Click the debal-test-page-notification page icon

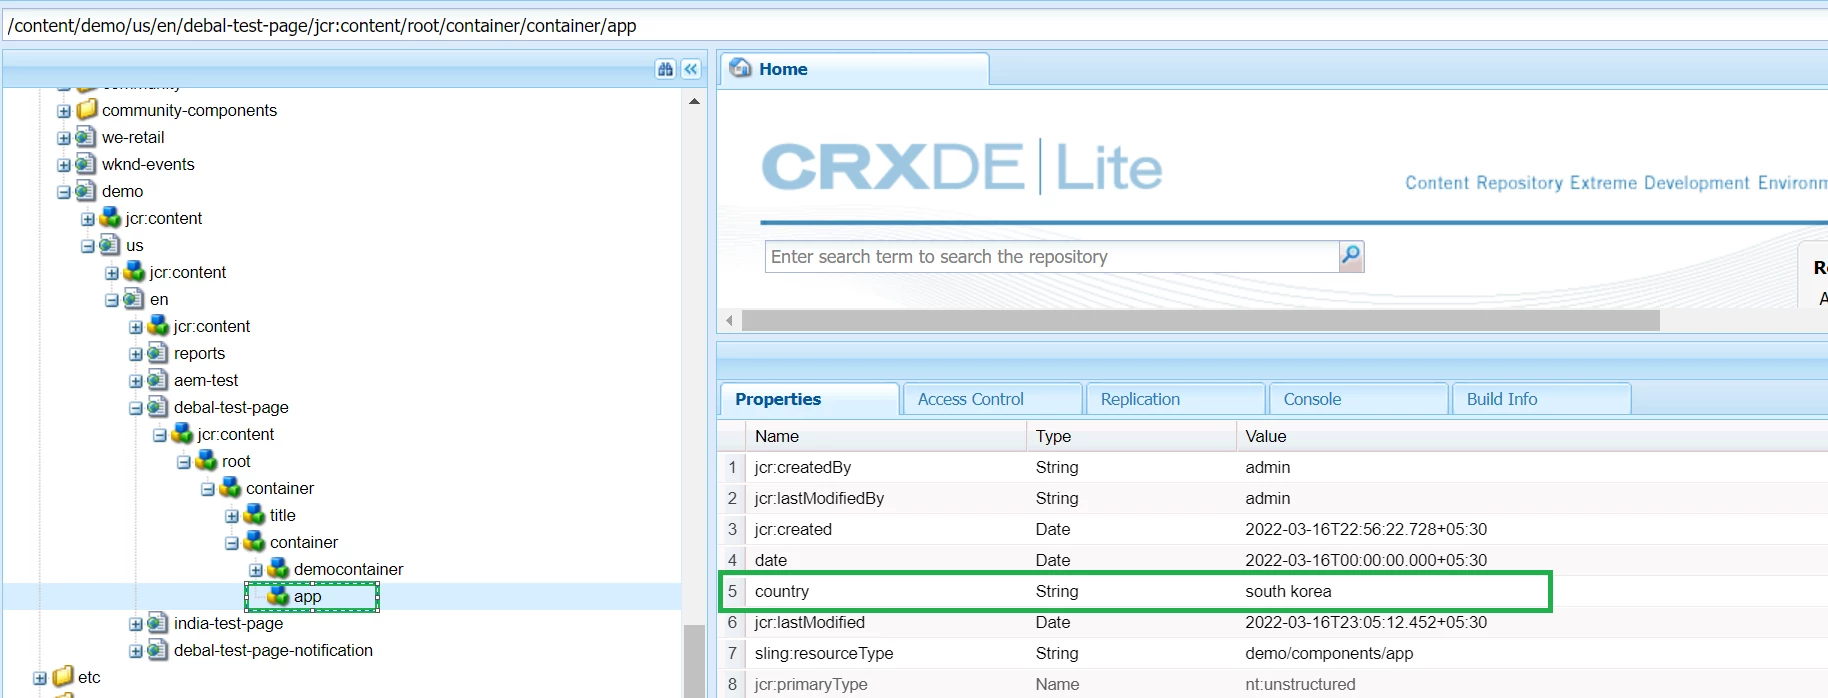tap(159, 649)
